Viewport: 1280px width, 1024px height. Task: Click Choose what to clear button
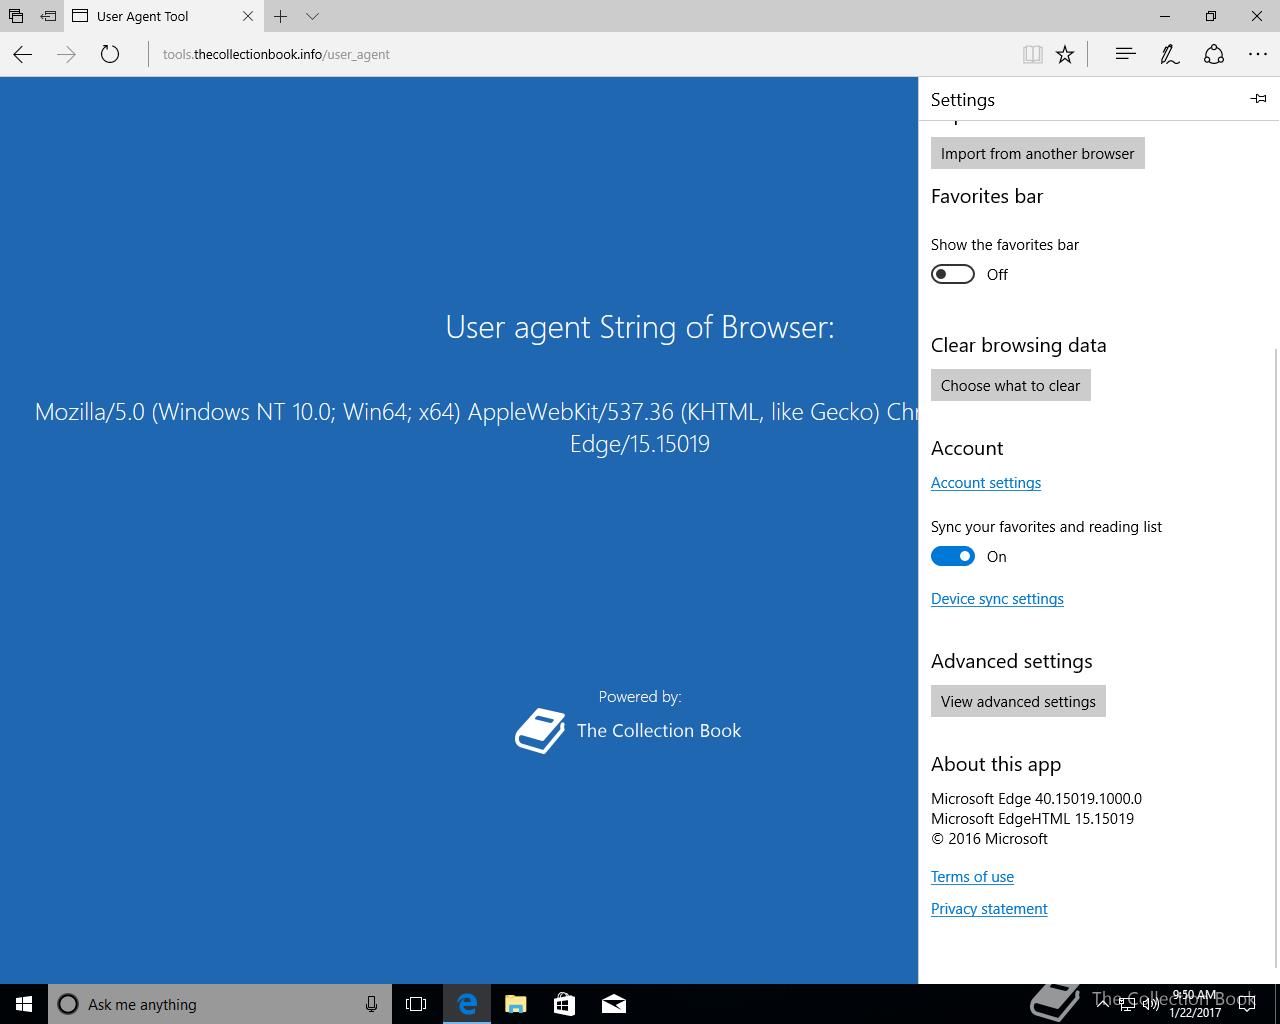coord(1010,385)
